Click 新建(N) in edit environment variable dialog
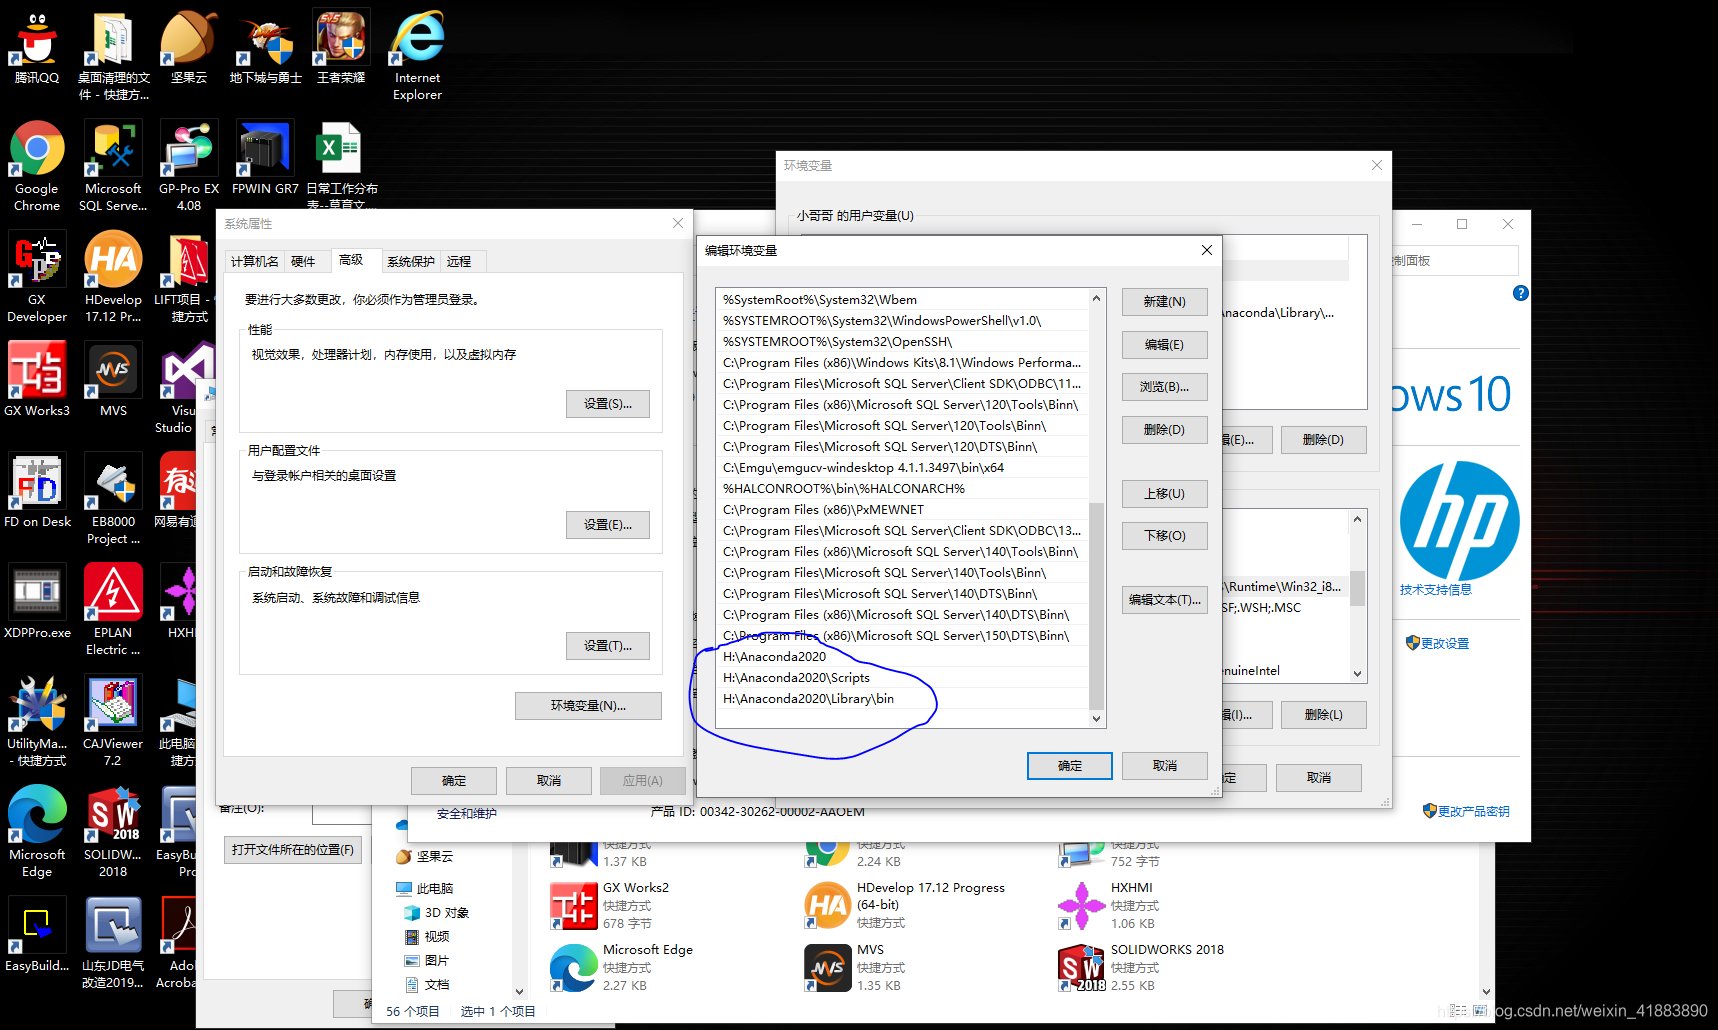1718x1030 pixels. pyautogui.click(x=1164, y=302)
